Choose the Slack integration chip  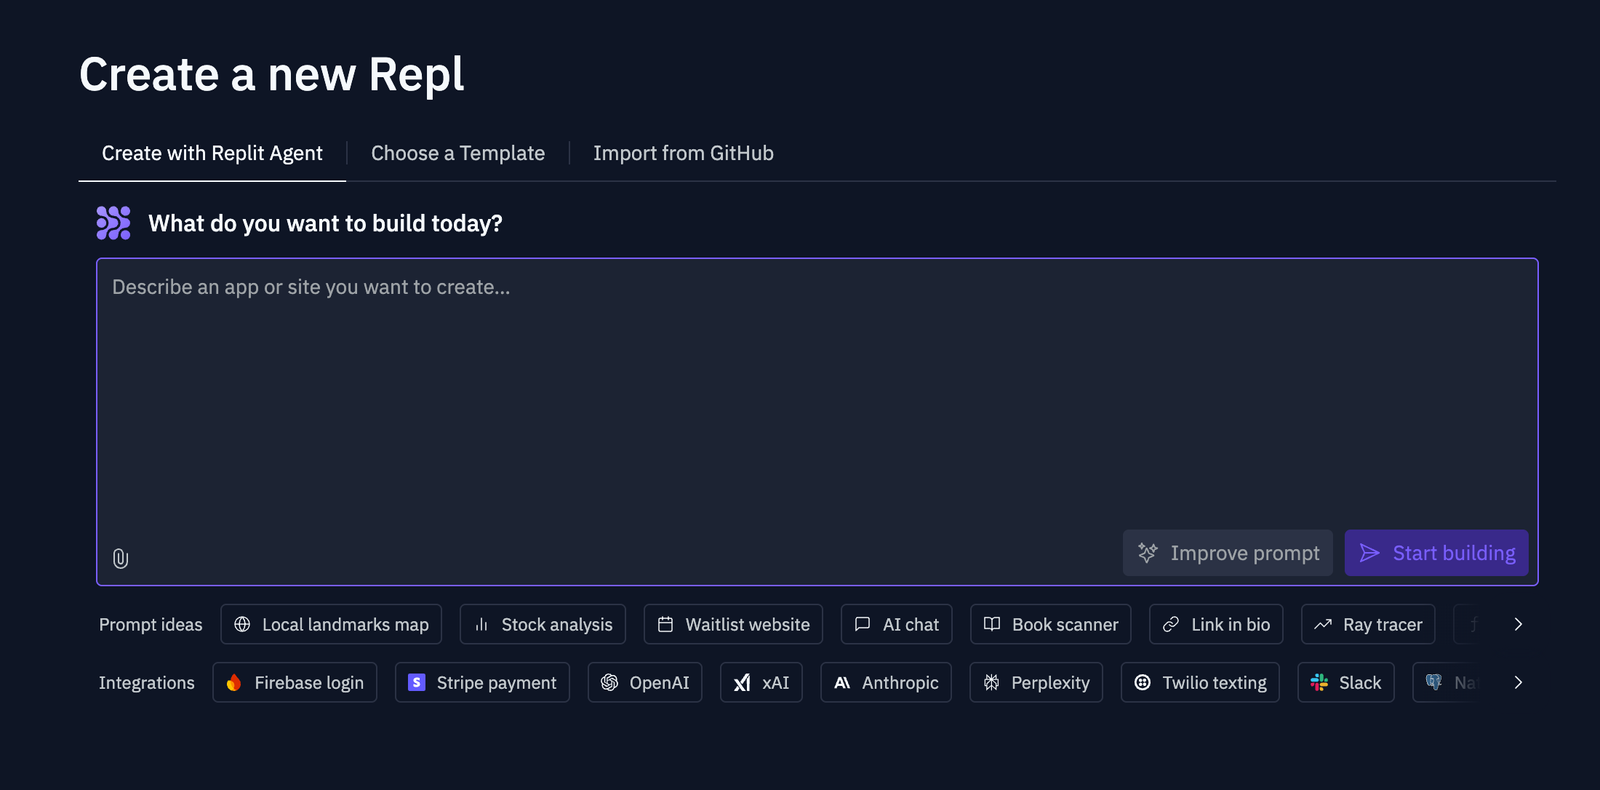tap(1346, 683)
